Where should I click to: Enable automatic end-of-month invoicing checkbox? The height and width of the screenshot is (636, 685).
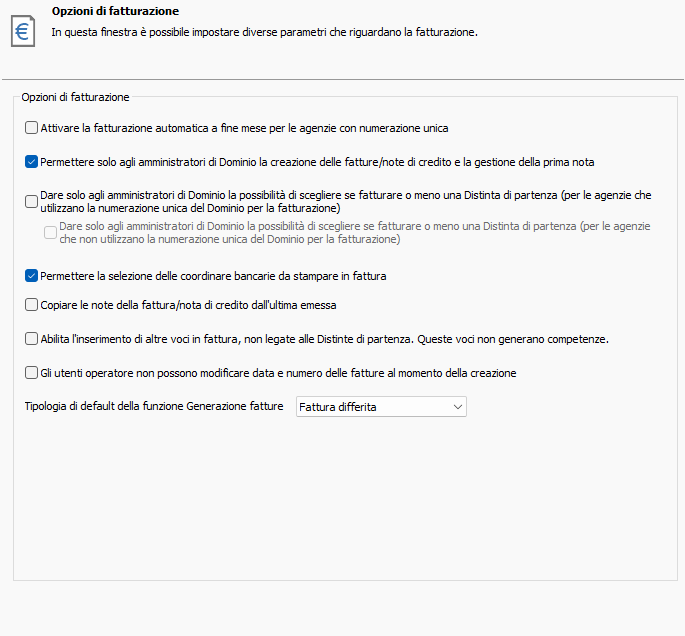[31, 128]
